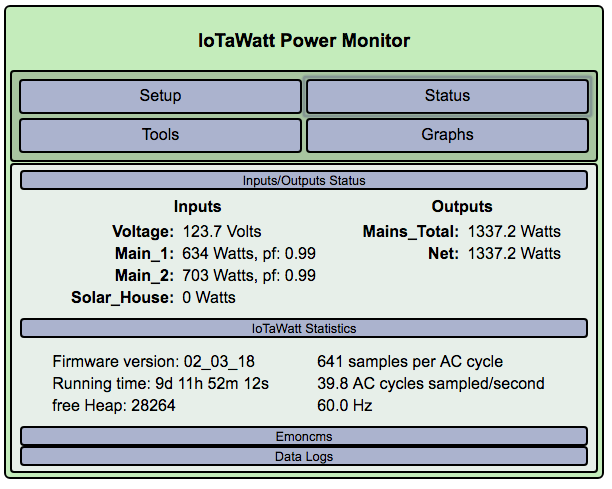Click the Solar_House: input label
Screen dimensions: 612x489
(x=123, y=298)
